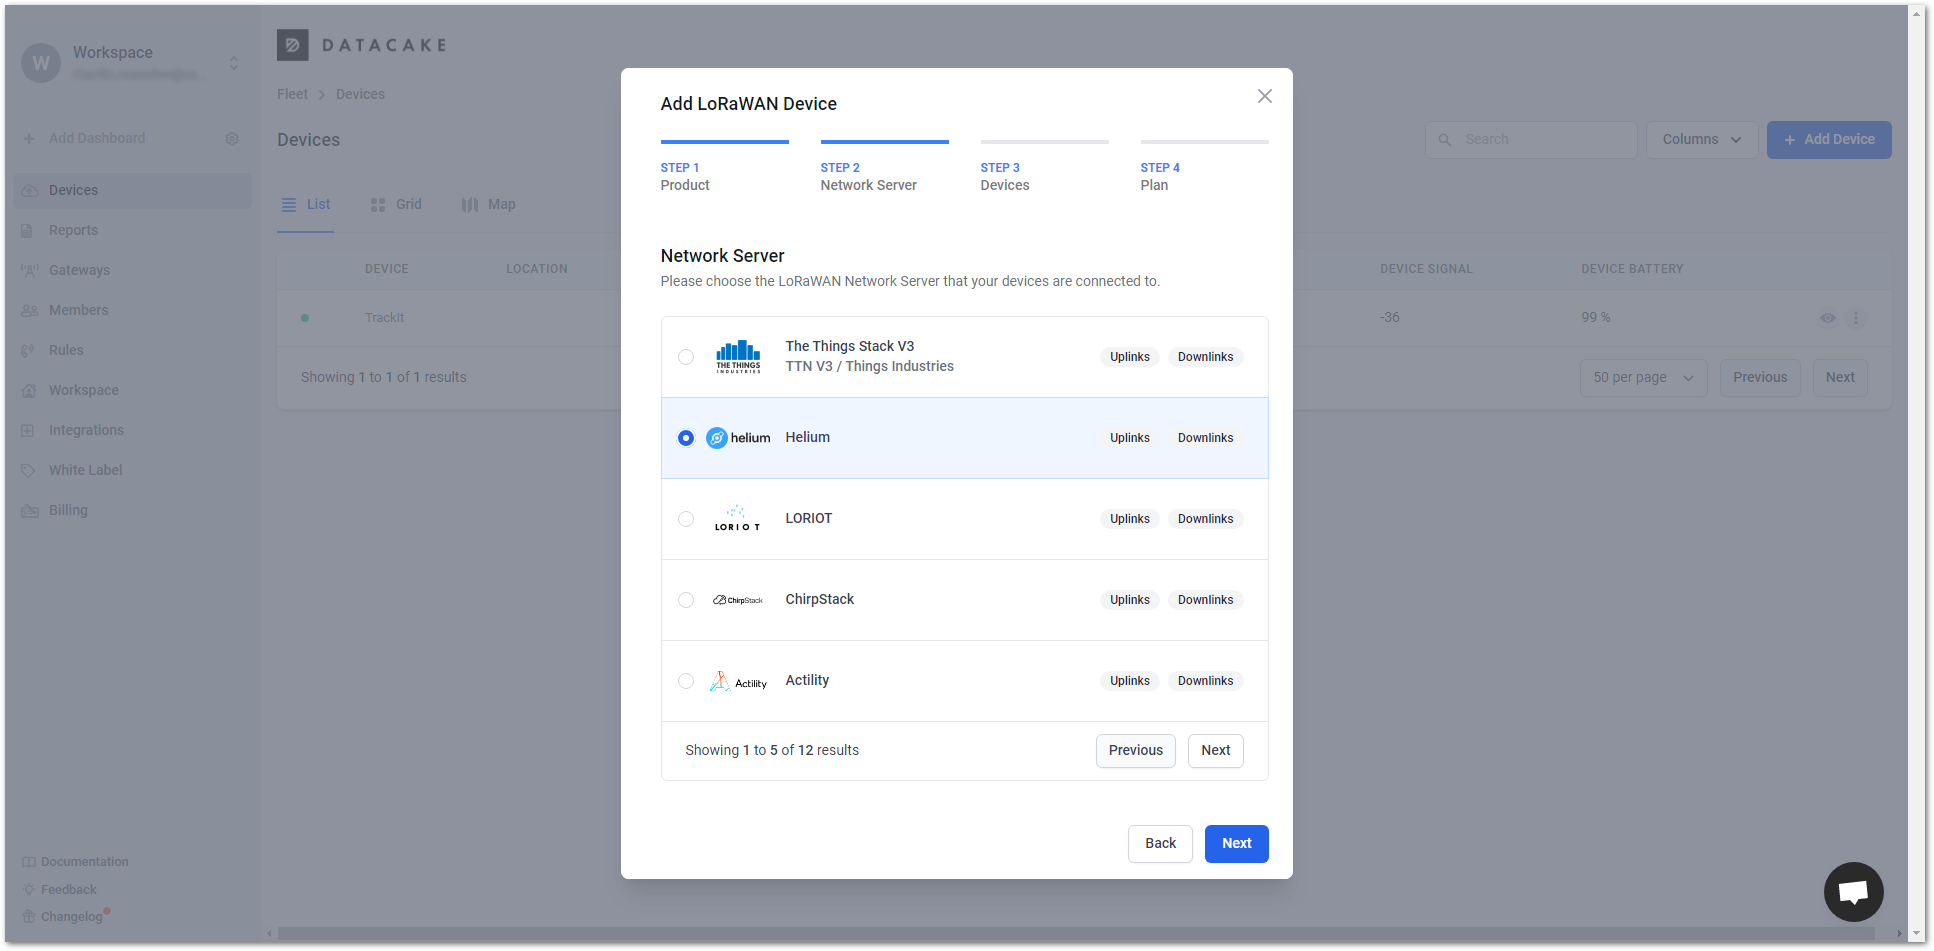The height and width of the screenshot is (951, 1934).
Task: Click the LORIOT logo icon
Action: click(x=737, y=519)
